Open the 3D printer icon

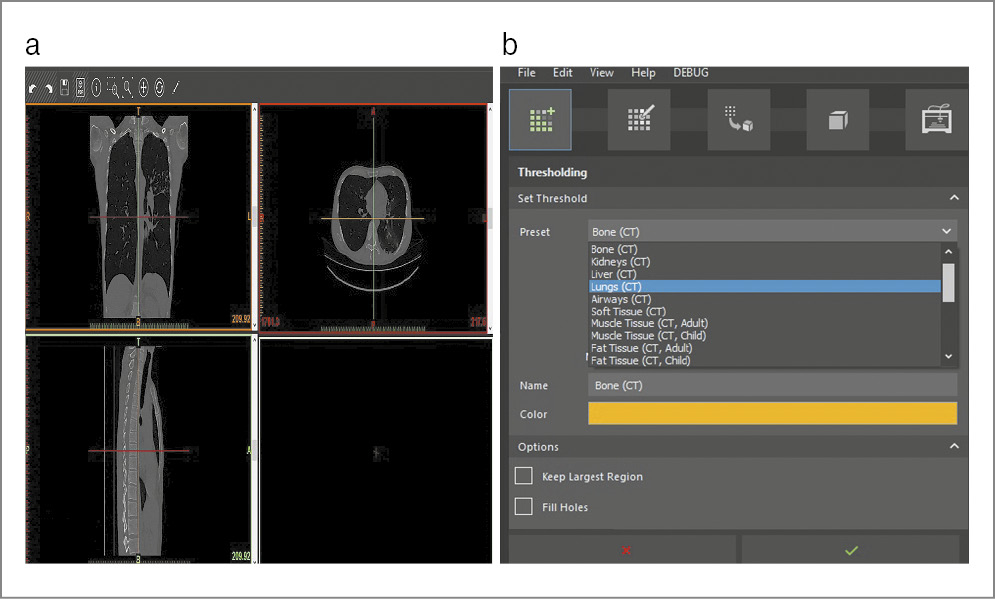point(936,119)
